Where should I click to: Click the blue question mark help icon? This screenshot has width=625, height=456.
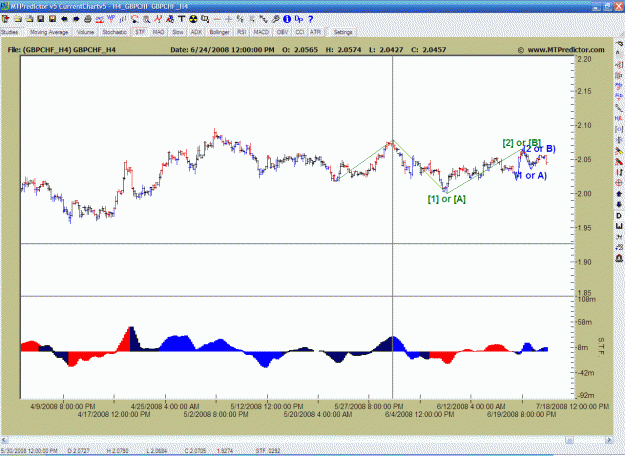click(311, 19)
